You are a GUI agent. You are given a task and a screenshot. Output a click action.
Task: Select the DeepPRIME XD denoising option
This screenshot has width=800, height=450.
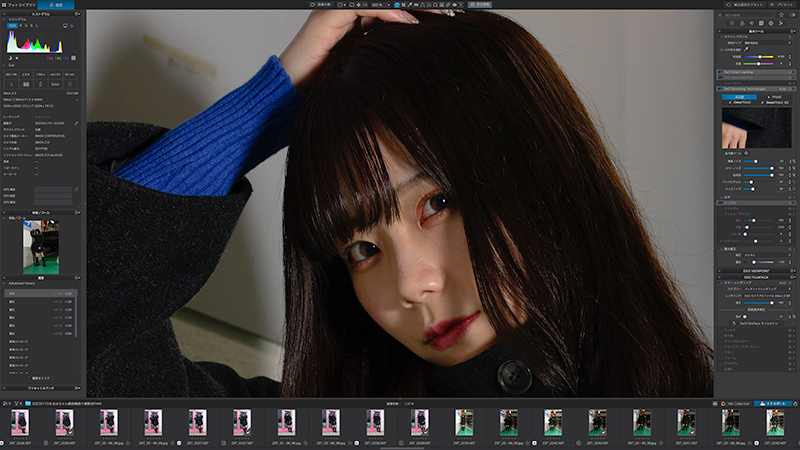[x=776, y=103]
